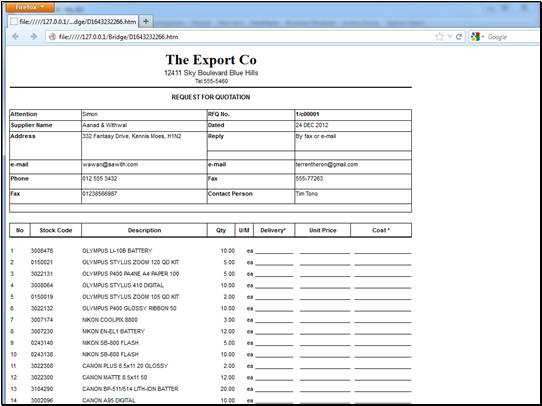The width and height of the screenshot is (542, 406).
Task: Click the date "24 DEC 2012"
Action: point(312,125)
